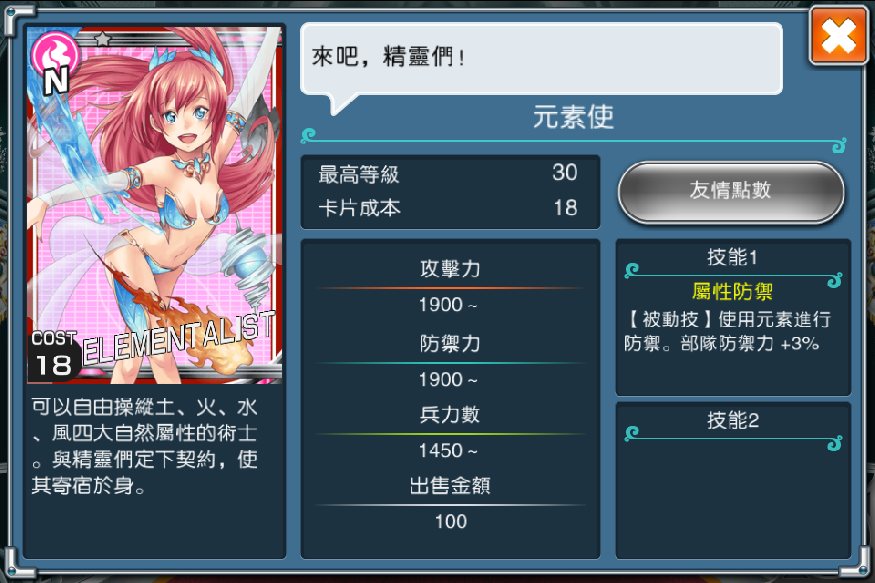Viewport: 875px width, 583px height.
Task: Tap the 攻擊力 stat label
Action: (450, 269)
